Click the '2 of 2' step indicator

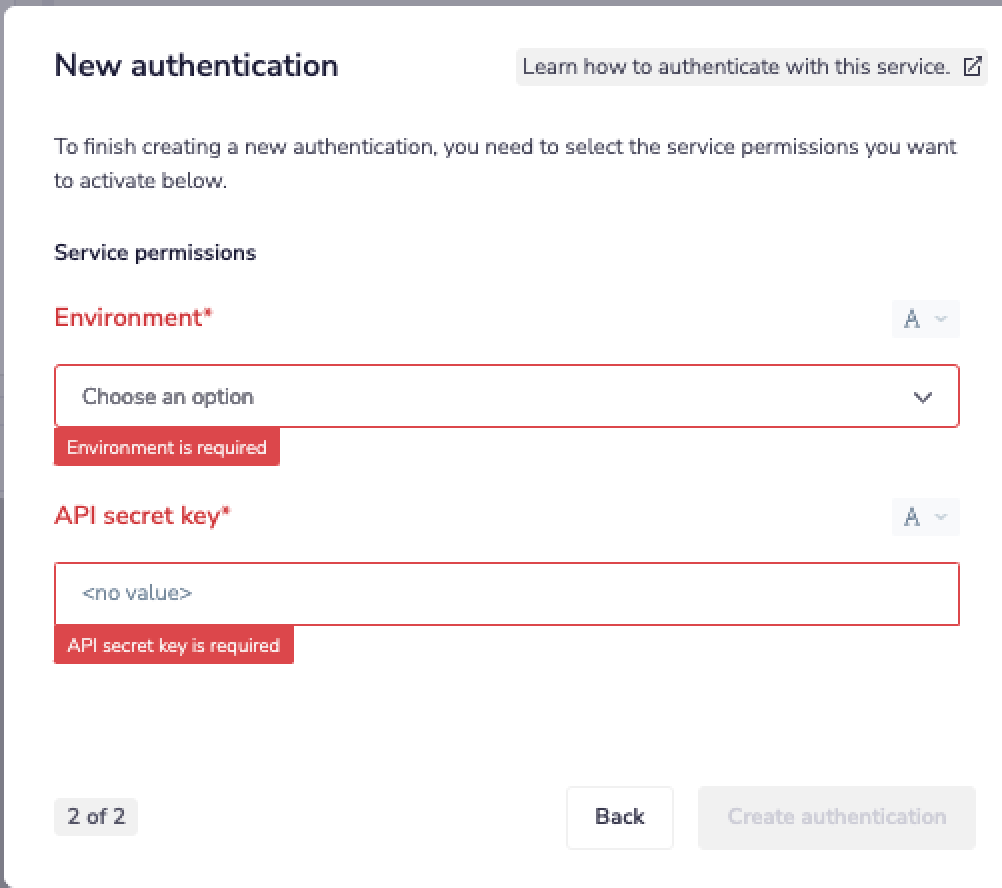[x=96, y=817]
